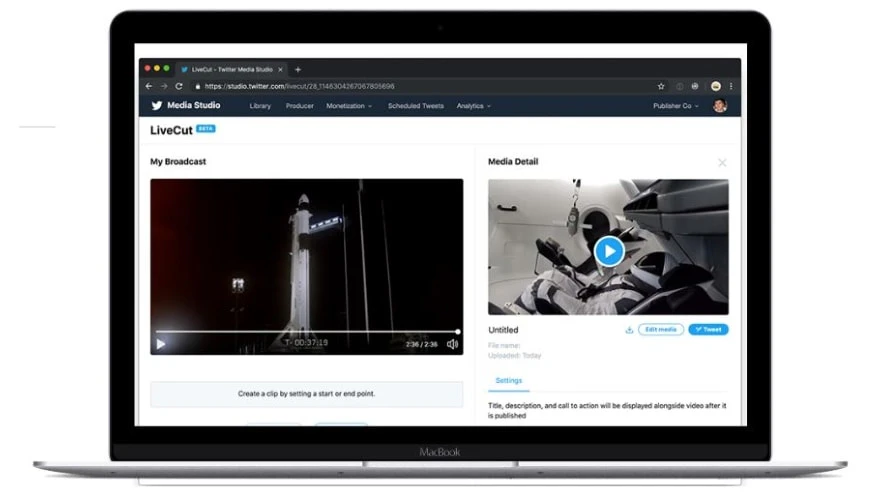This screenshot has height=500, width=890.
Task: Click the yellow Chrome profile avatar
Action: [x=716, y=86]
